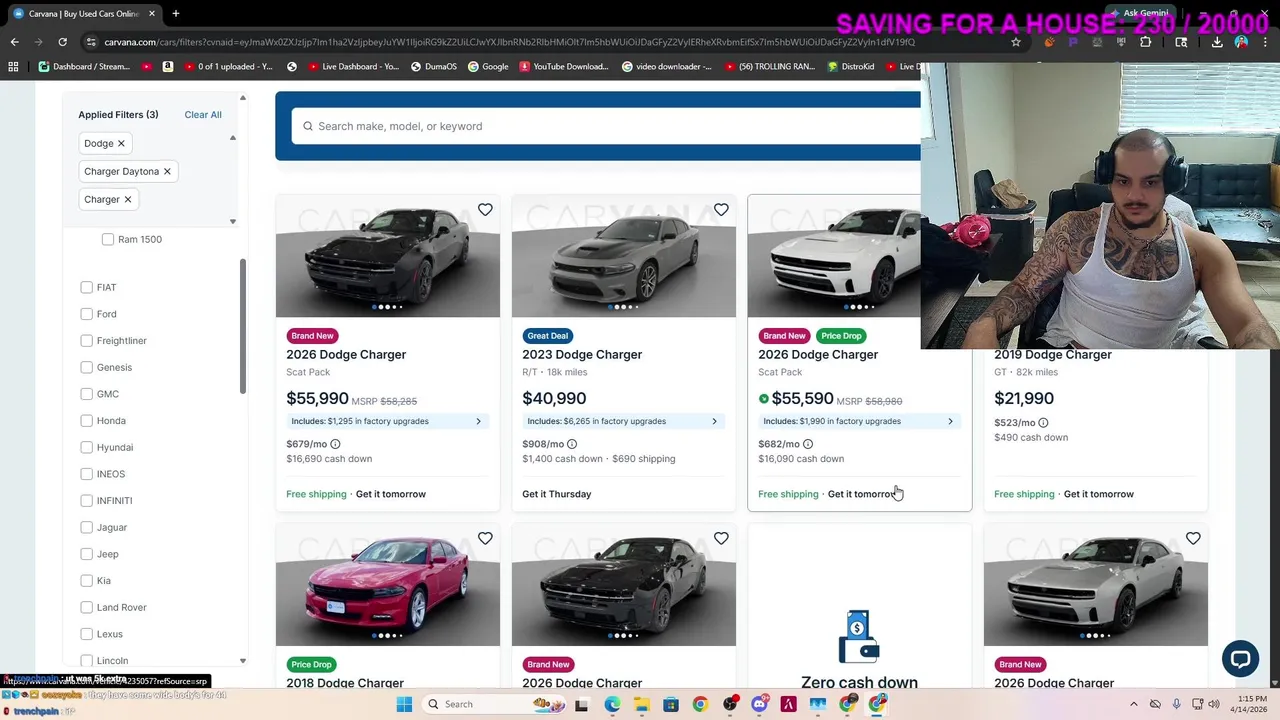This screenshot has width=1280, height=720.
Task: Select the Land Rover checkbox
Action: click(x=87, y=607)
